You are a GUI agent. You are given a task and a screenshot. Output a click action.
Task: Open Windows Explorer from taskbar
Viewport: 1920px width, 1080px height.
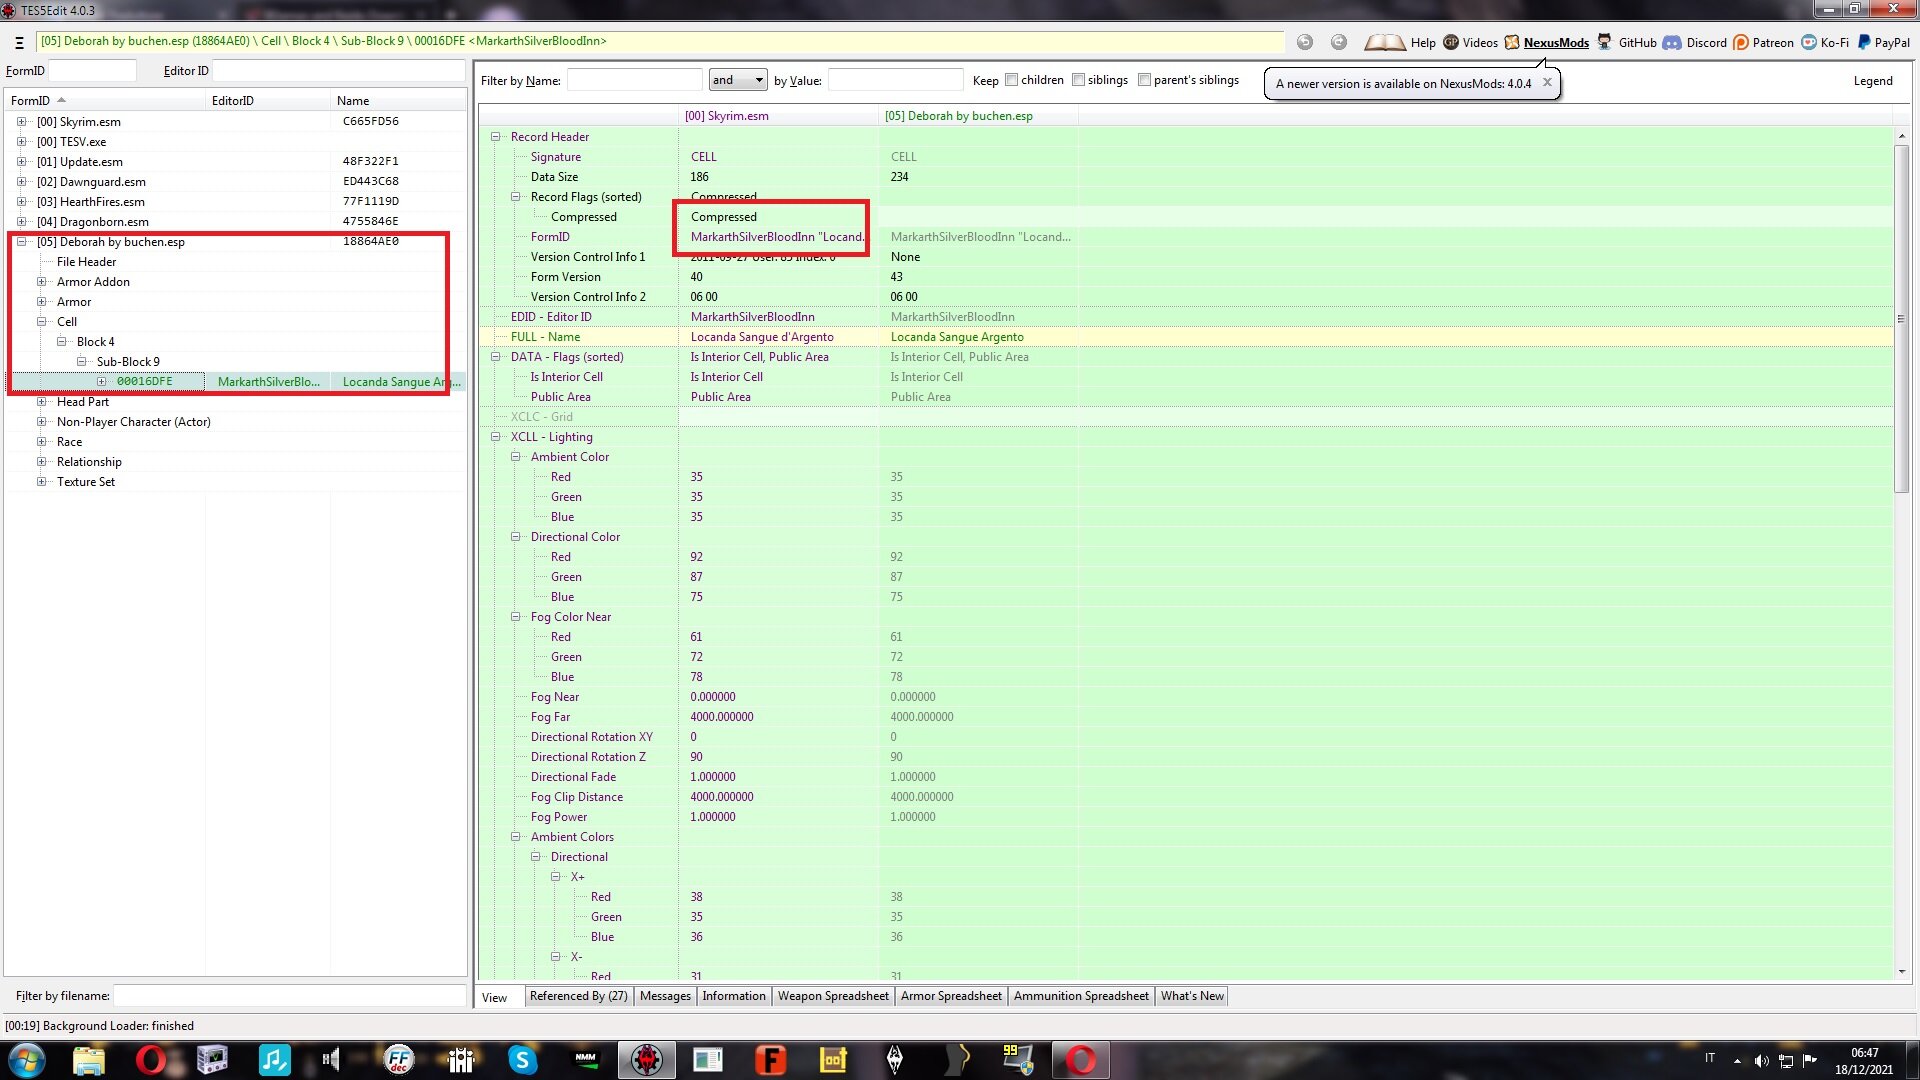(x=89, y=1060)
